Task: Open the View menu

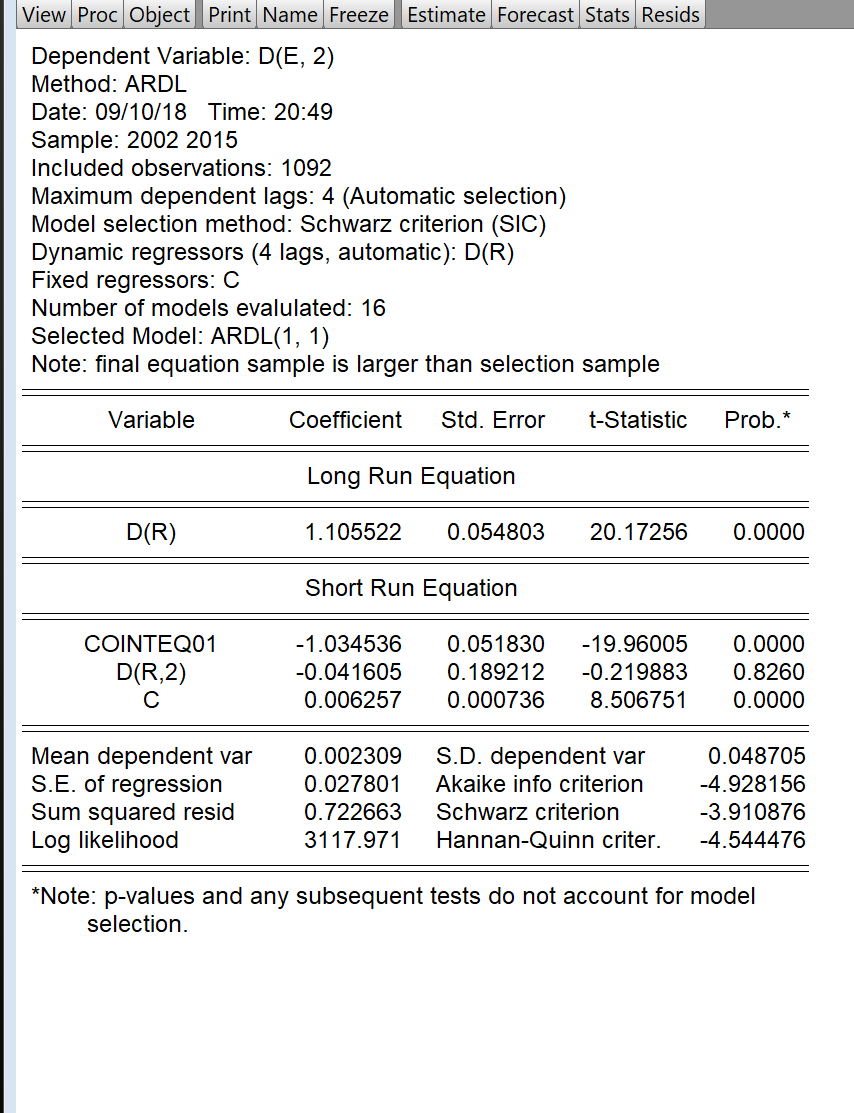Action: point(46,15)
